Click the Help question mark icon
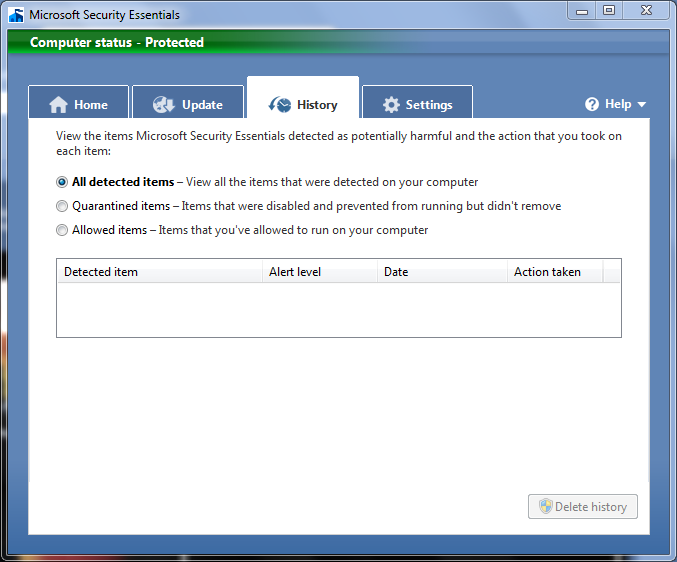Viewport: 677px width, 562px height. [592, 104]
